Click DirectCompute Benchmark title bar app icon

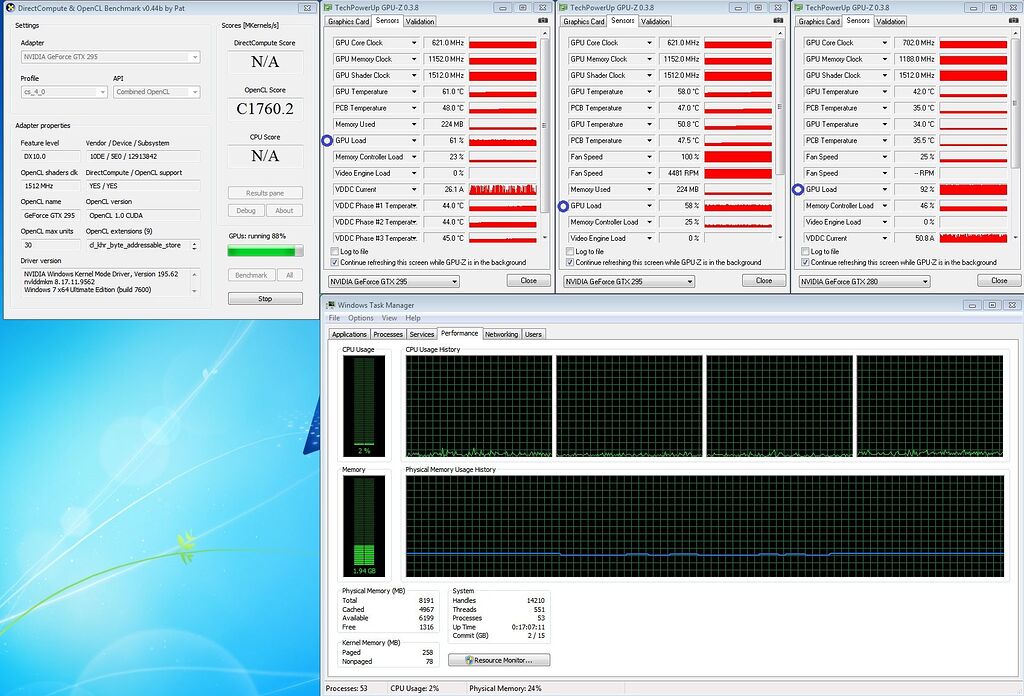pos(10,8)
